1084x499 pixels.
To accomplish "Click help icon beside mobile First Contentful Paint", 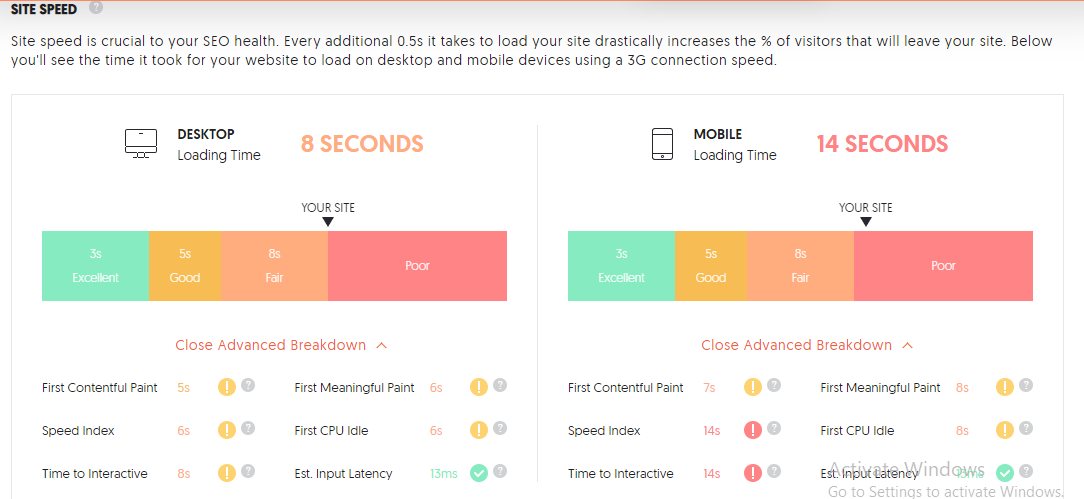I will pyautogui.click(x=774, y=386).
